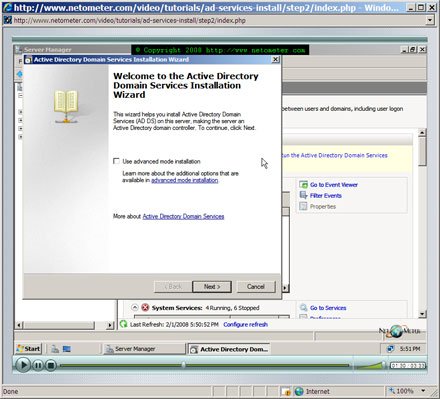
Task: Click the quick launch server icon
Action: (x=55, y=349)
